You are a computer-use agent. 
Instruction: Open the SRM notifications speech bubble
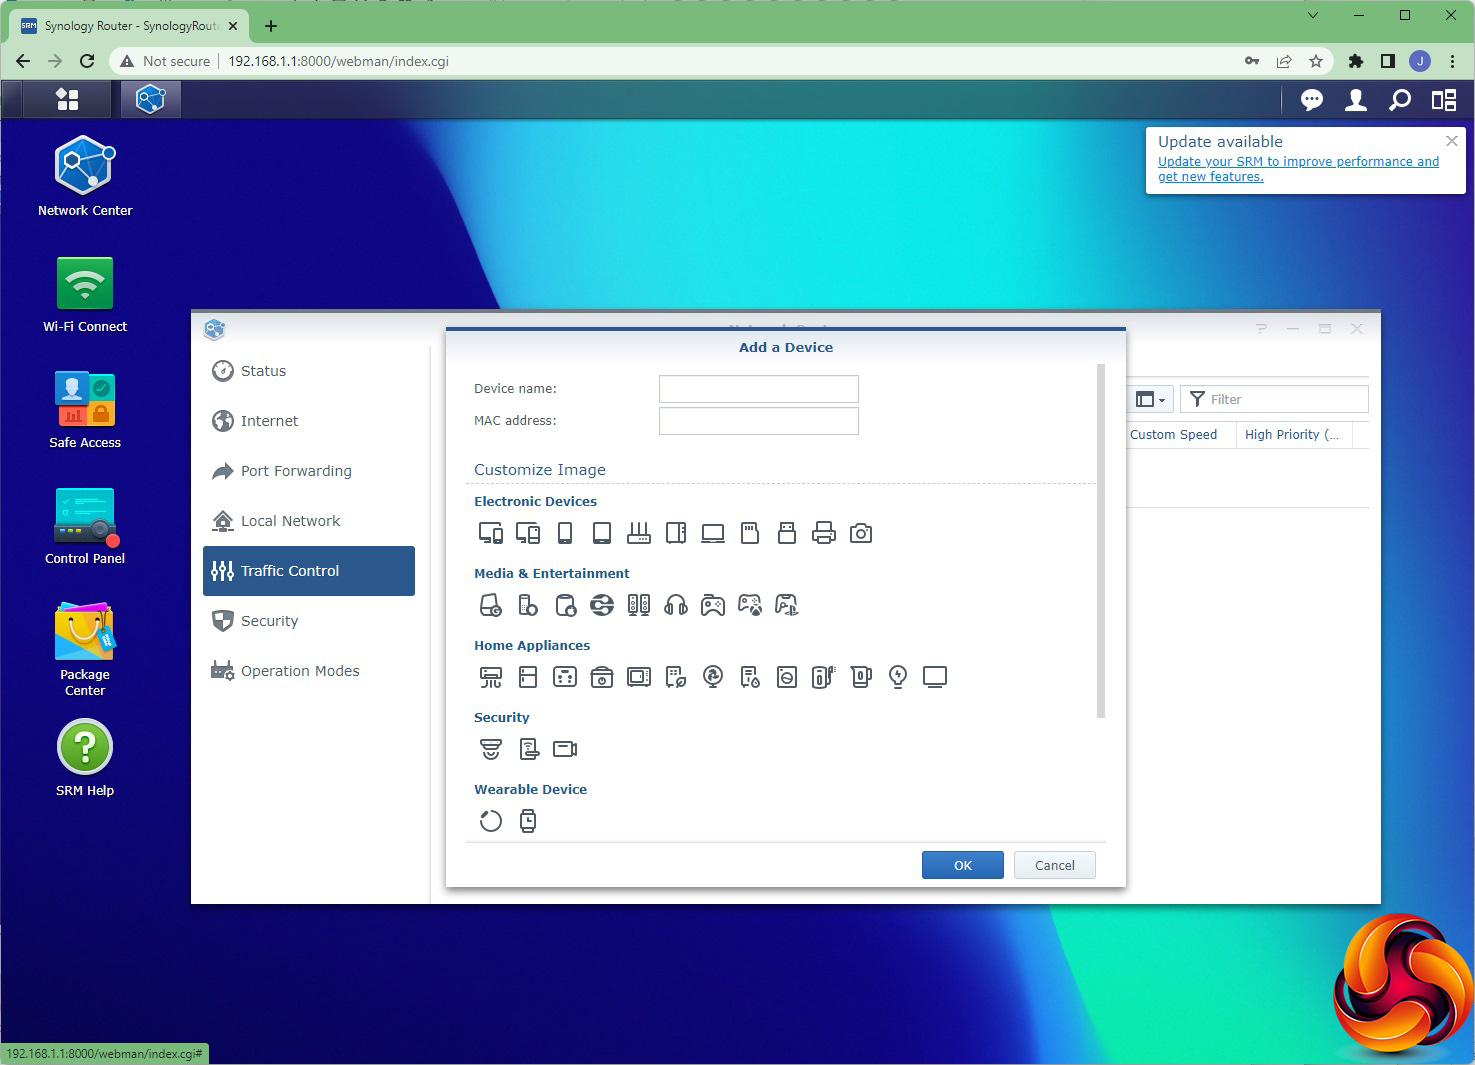pyautogui.click(x=1312, y=99)
